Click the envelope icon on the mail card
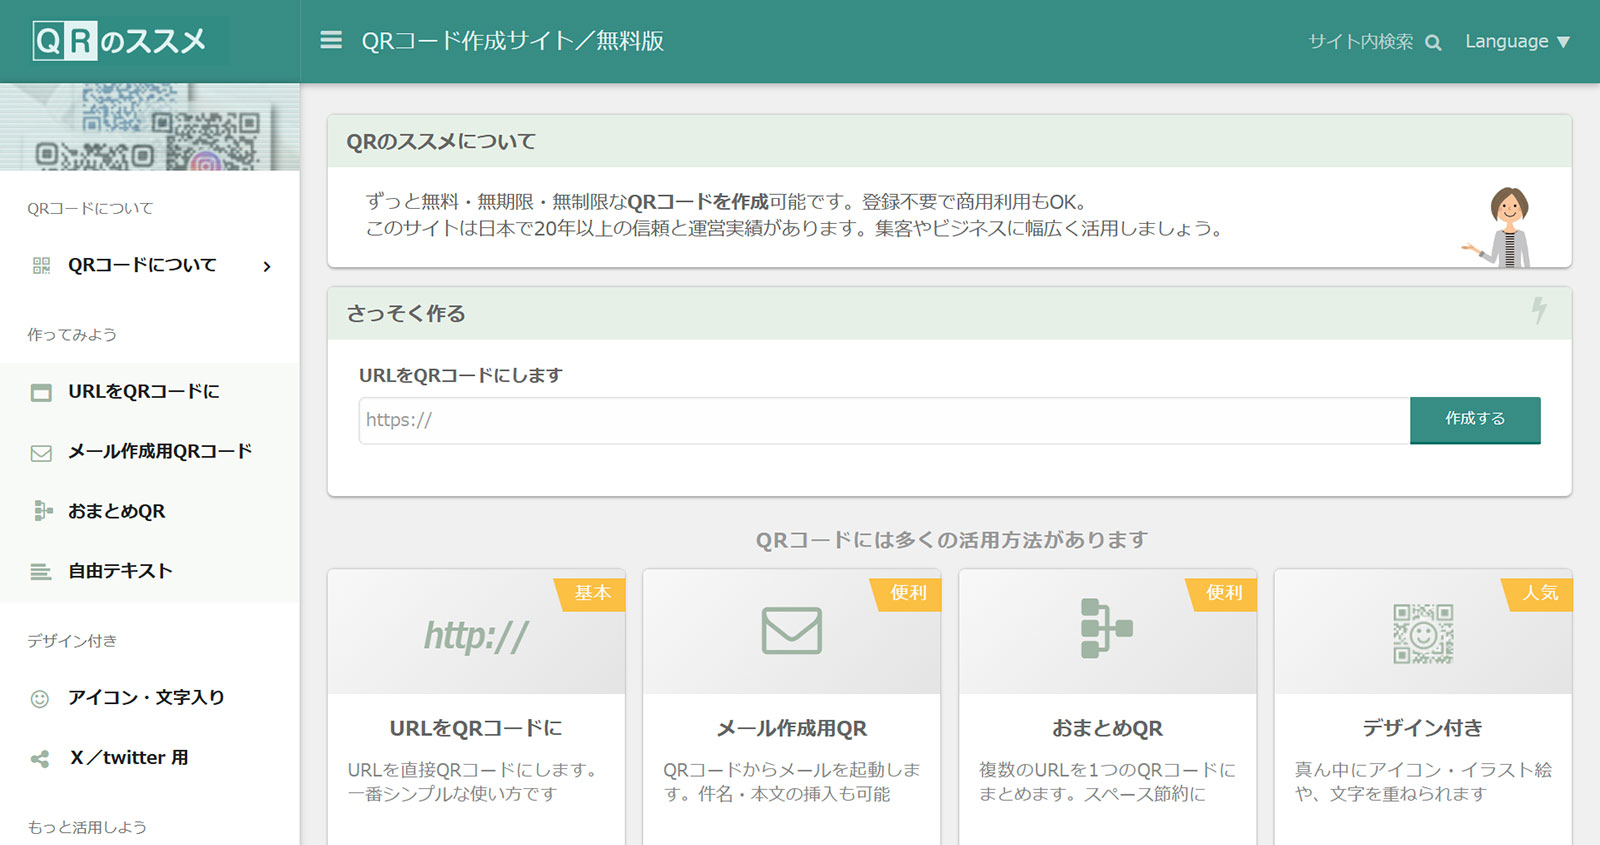The image size is (1600, 845). 792,631
